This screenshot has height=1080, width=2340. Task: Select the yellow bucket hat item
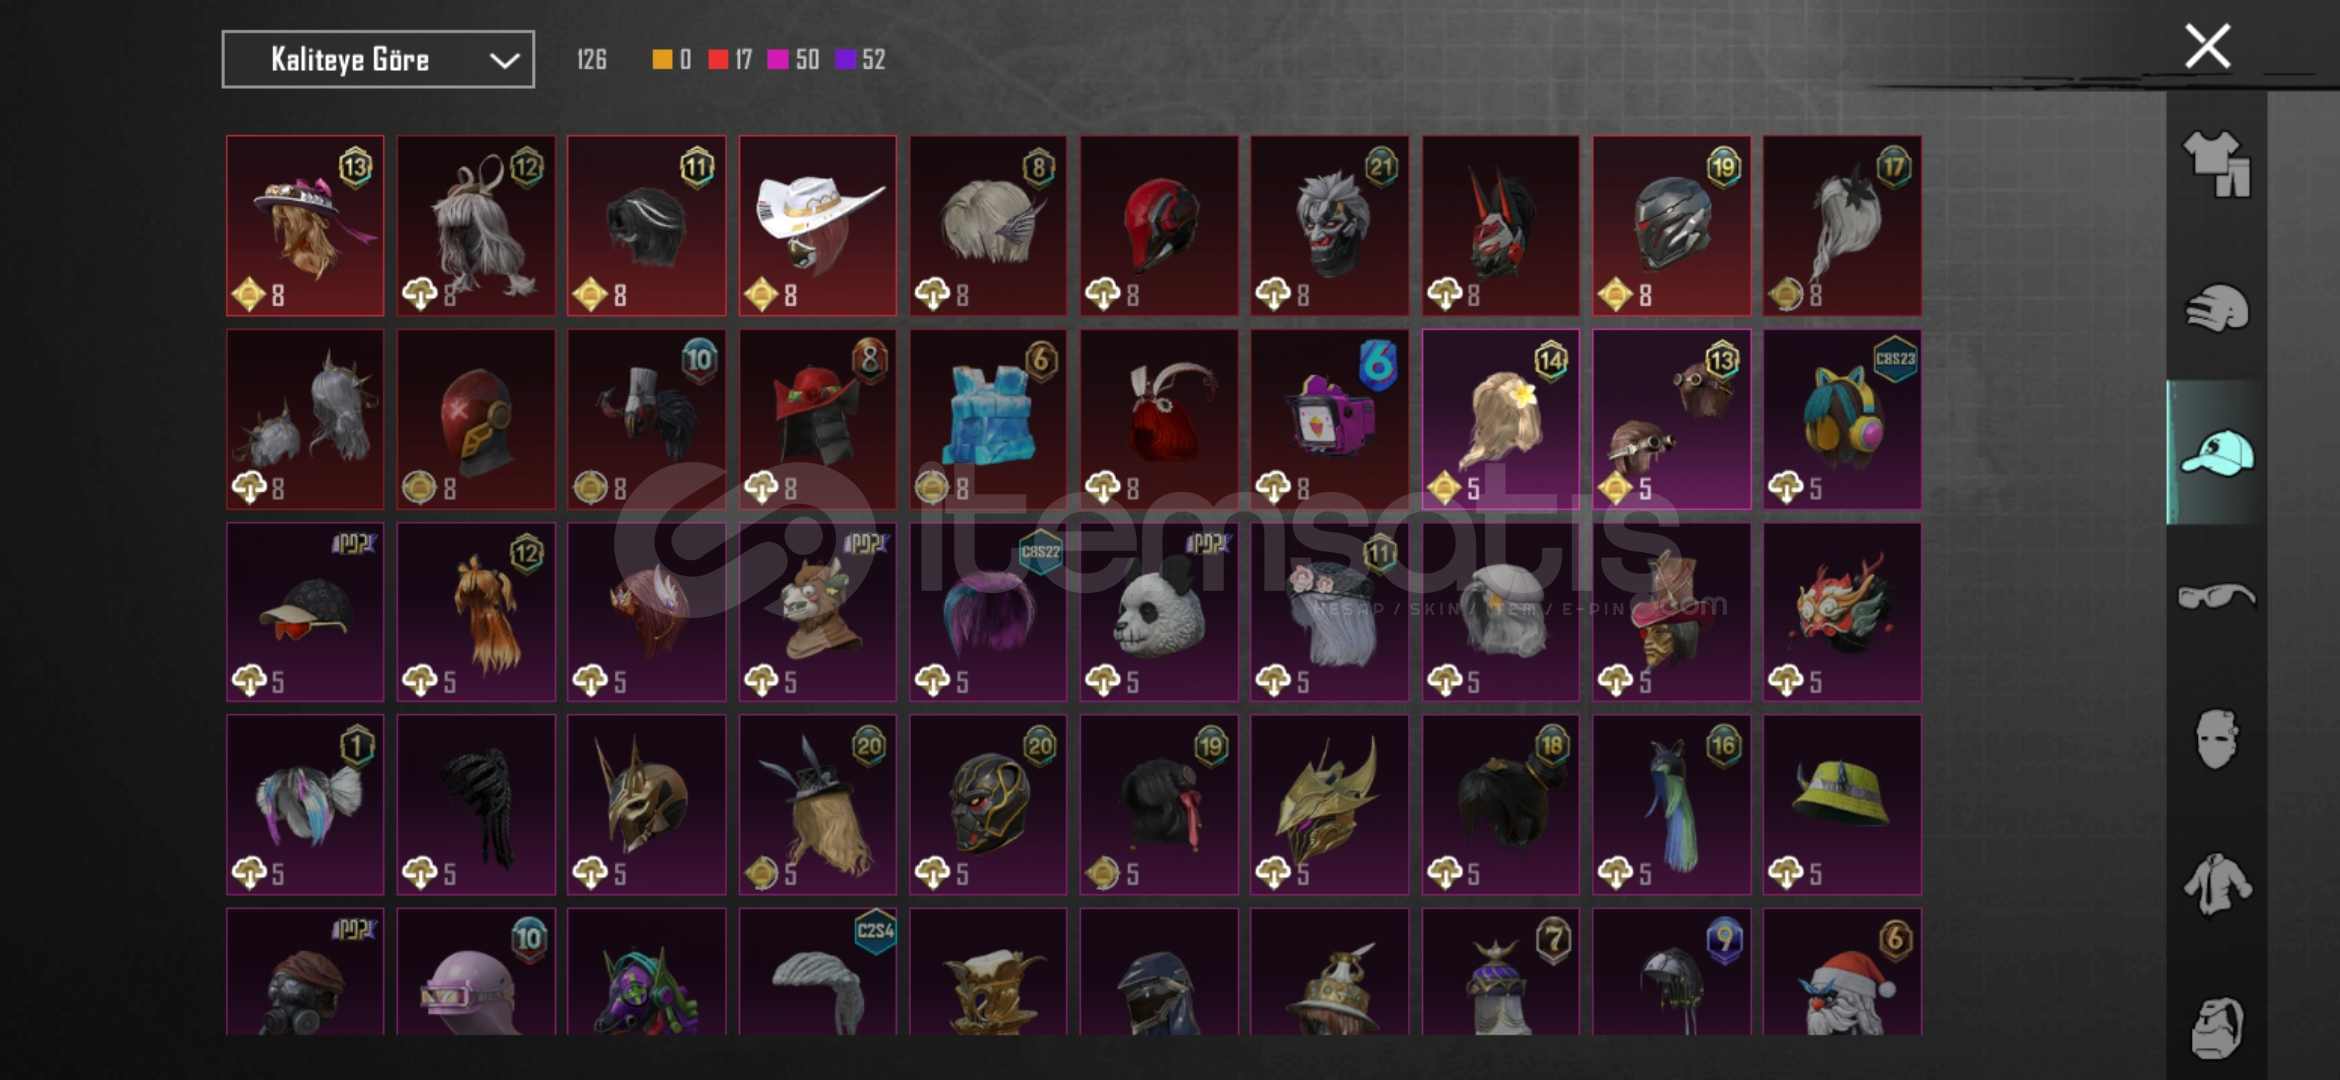coord(1842,805)
